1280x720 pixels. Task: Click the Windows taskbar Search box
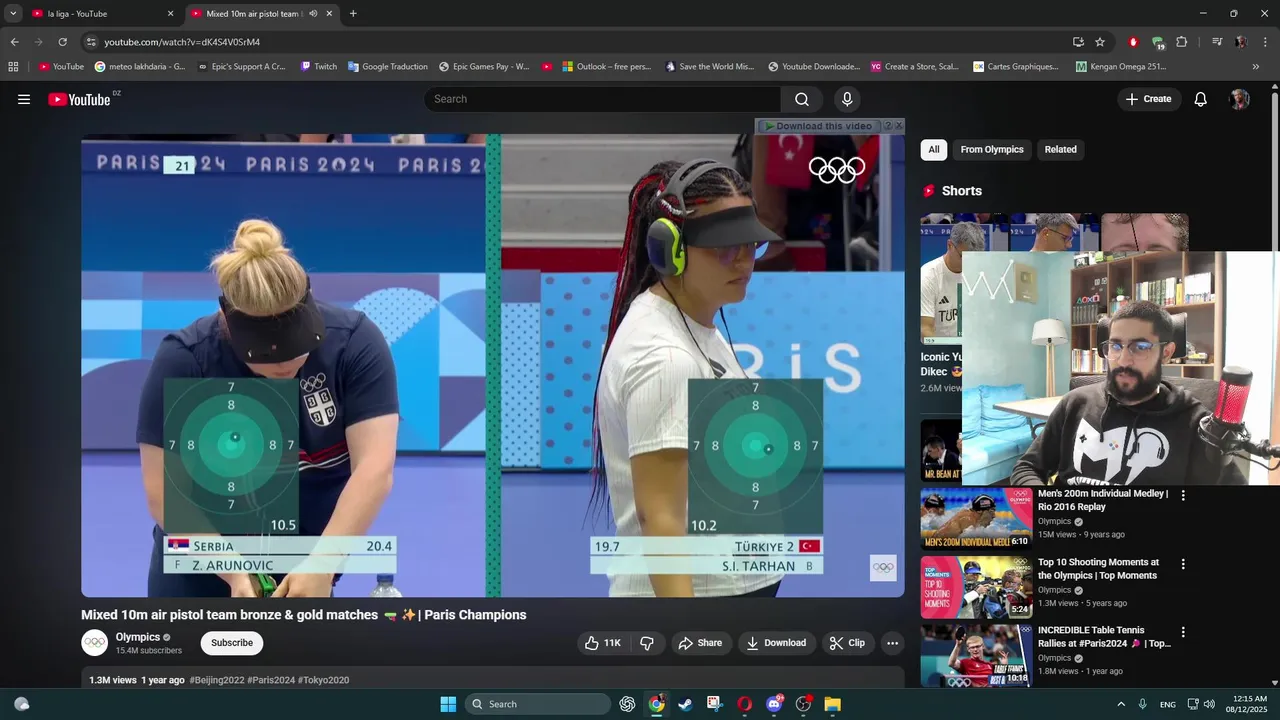coord(539,704)
